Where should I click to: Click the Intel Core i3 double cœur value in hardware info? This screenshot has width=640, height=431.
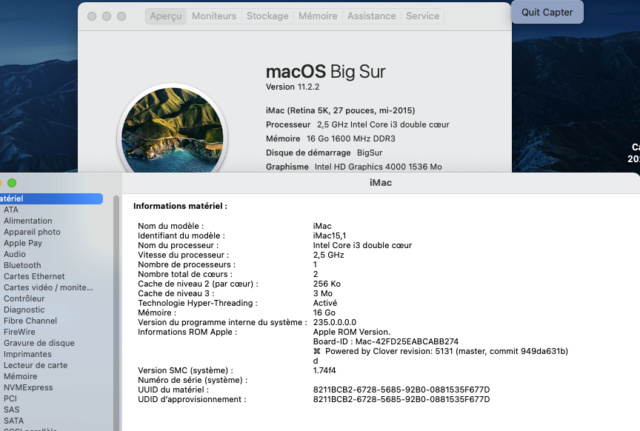tap(362, 245)
